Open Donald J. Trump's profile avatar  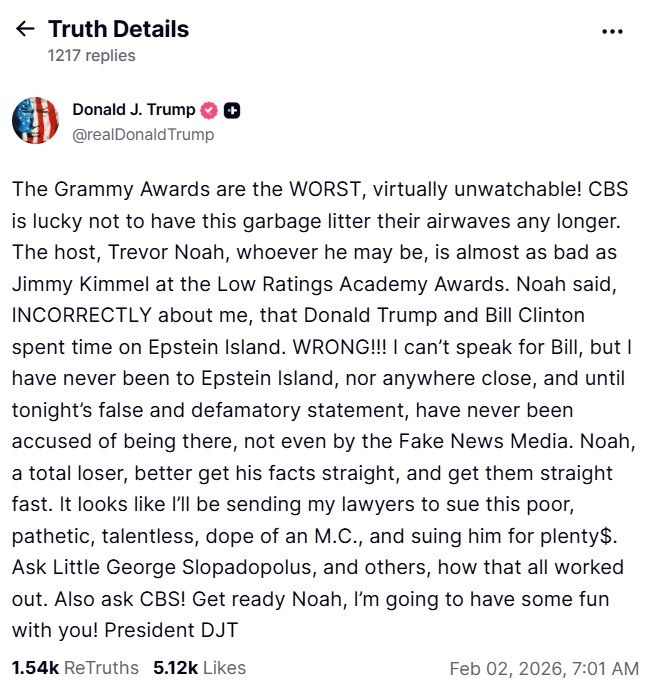pyautogui.click(x=36, y=121)
